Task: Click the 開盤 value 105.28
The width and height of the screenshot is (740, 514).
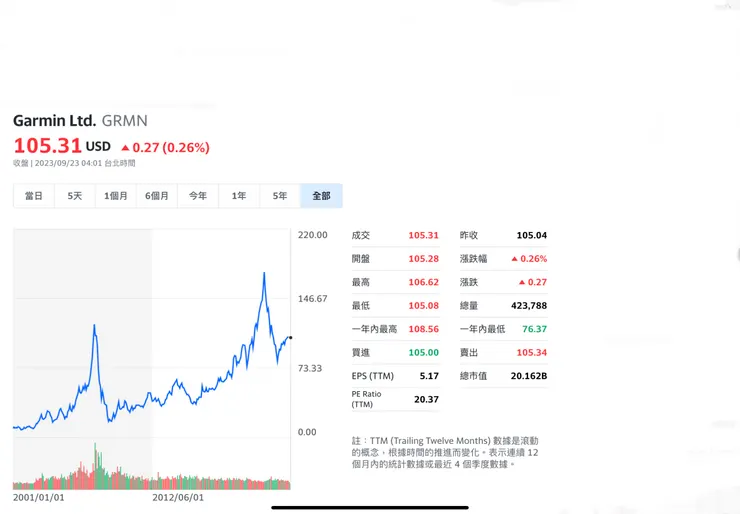Action: [423, 259]
